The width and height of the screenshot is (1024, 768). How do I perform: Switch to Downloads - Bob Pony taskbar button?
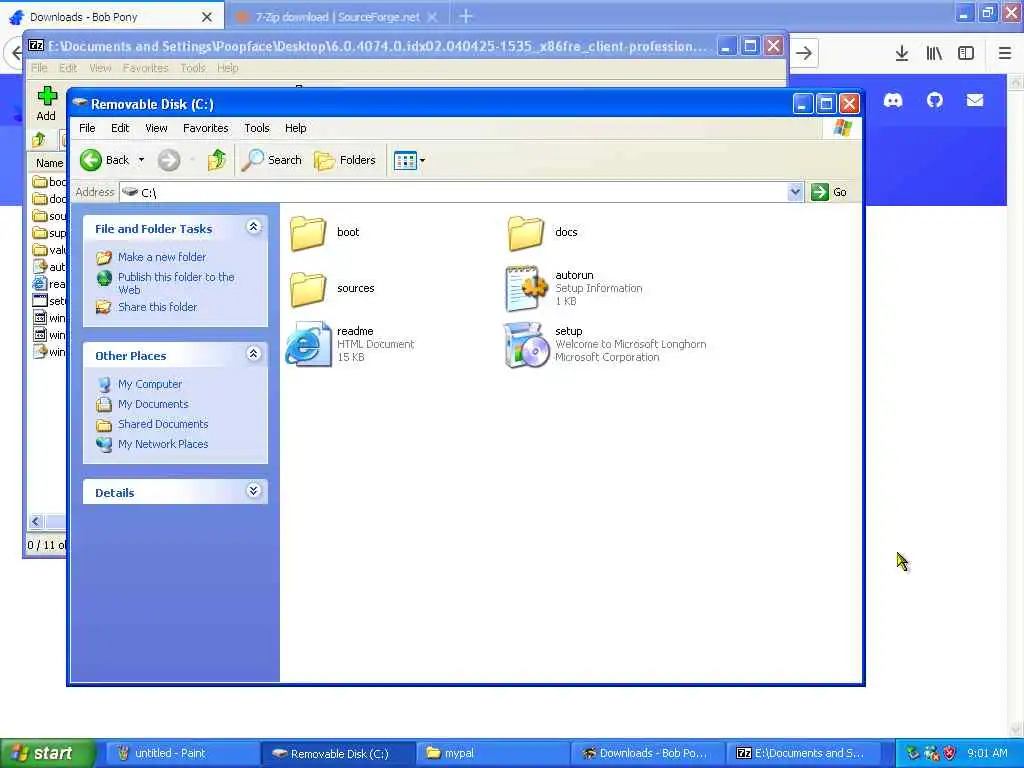point(647,753)
